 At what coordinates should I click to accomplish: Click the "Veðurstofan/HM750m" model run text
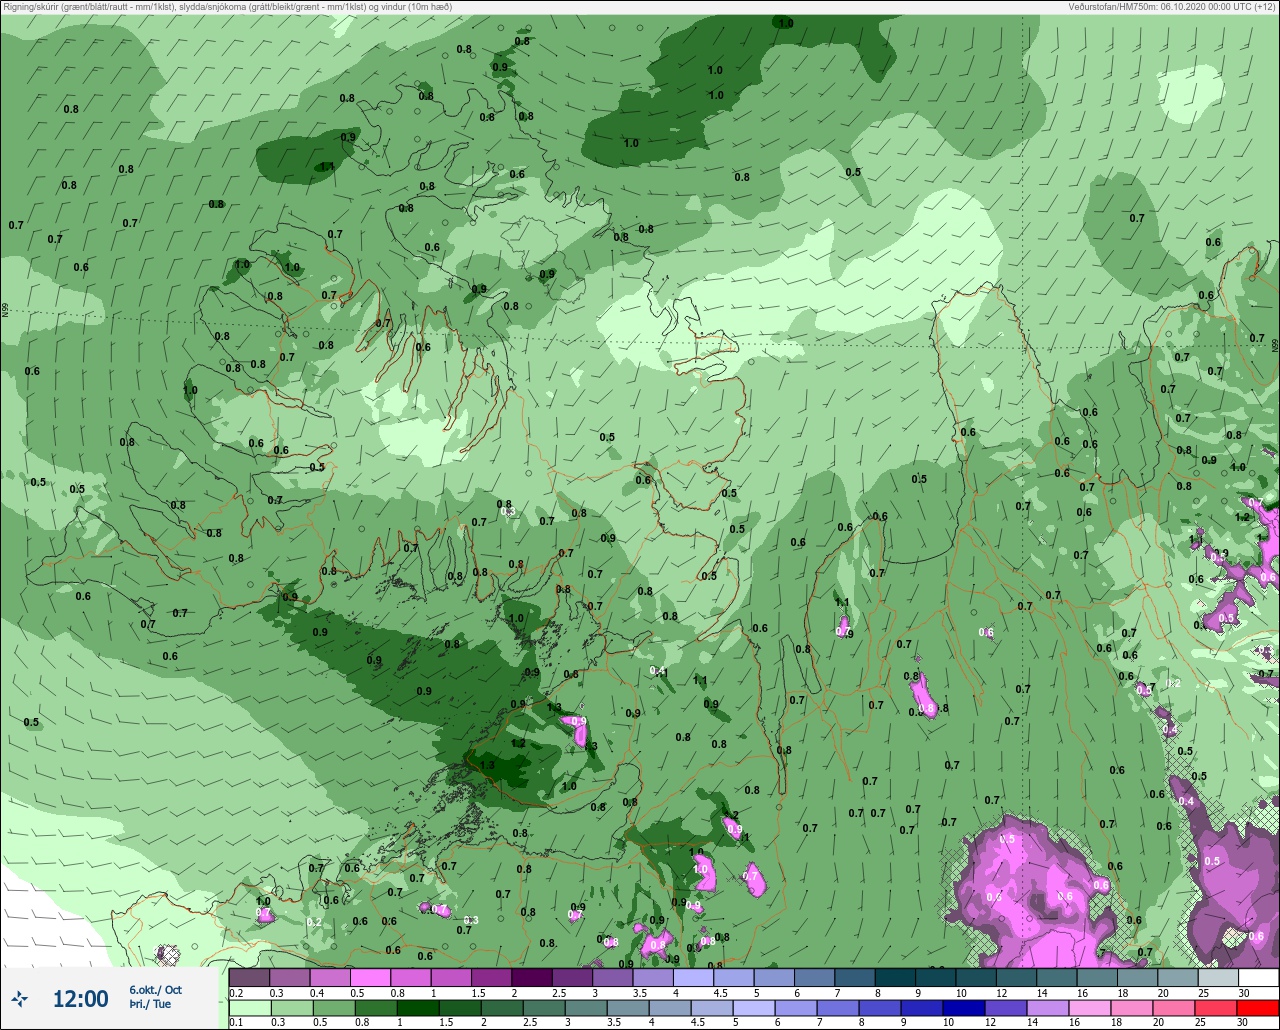pos(1172,7)
